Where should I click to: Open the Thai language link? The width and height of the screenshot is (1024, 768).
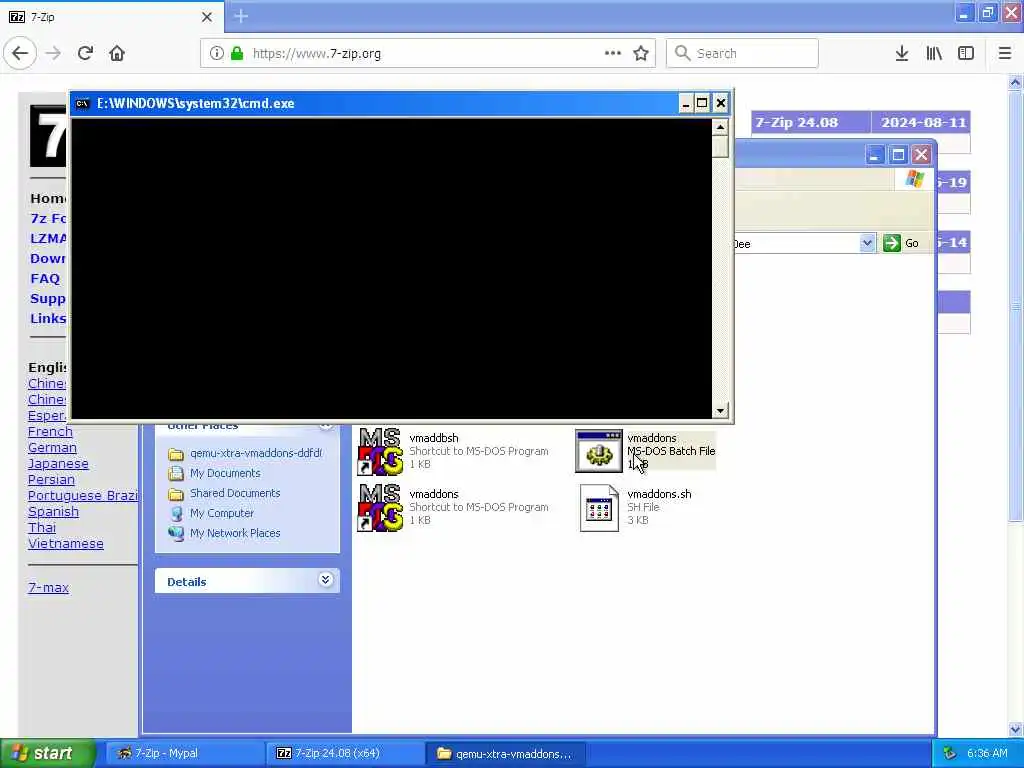coord(42,528)
